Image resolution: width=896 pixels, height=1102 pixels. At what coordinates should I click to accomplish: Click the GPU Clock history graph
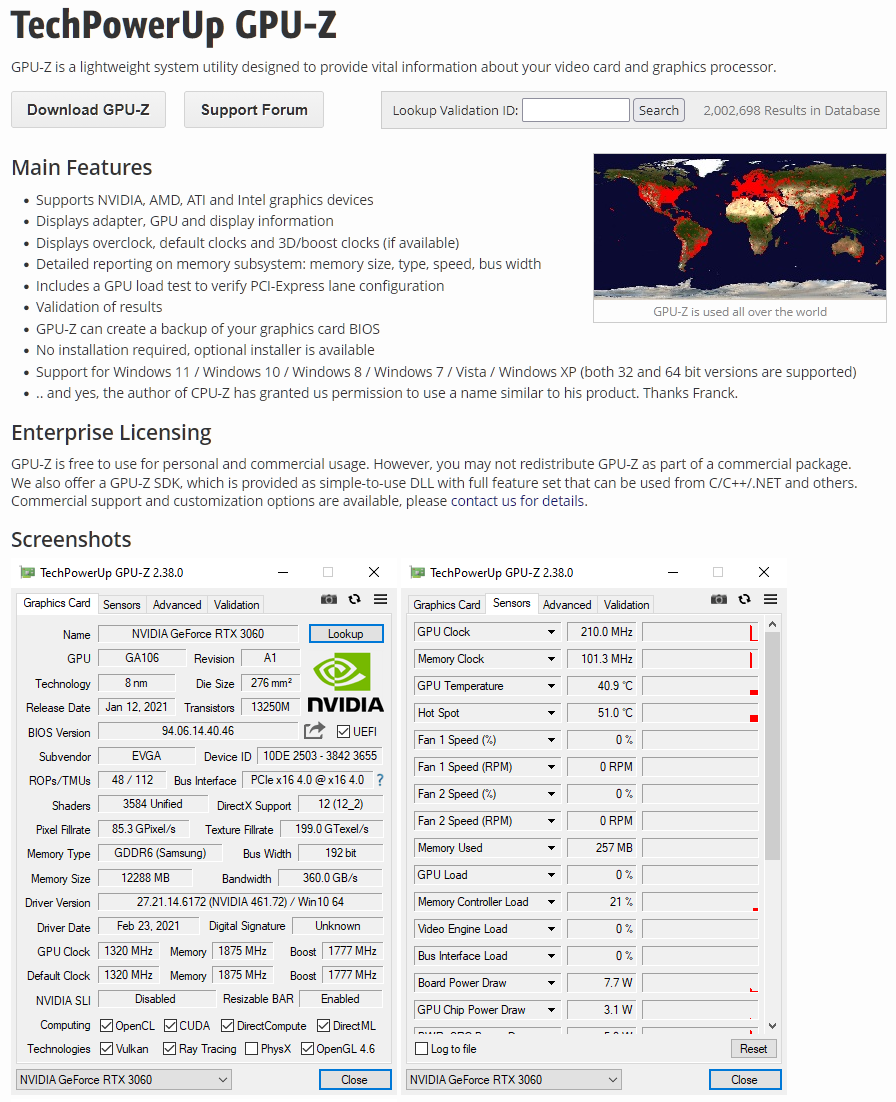pos(701,632)
